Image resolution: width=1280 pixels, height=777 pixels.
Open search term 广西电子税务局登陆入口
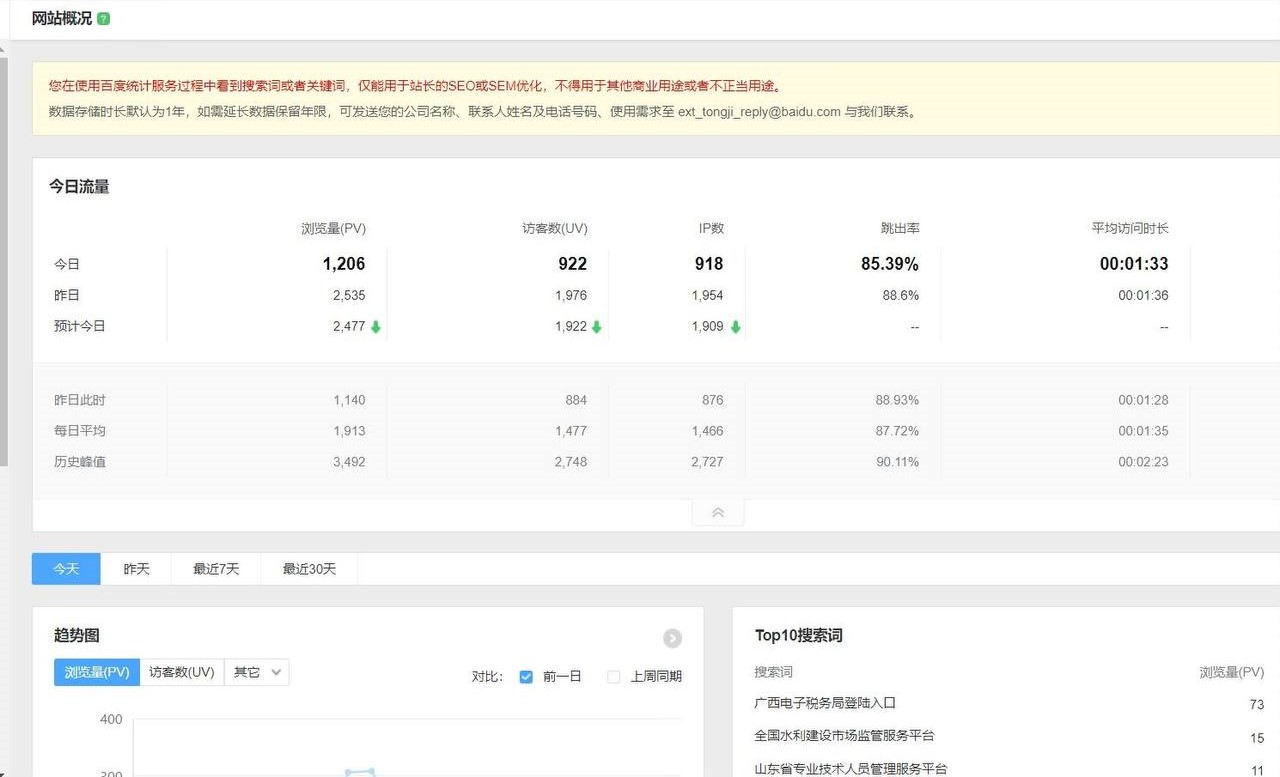(x=825, y=703)
